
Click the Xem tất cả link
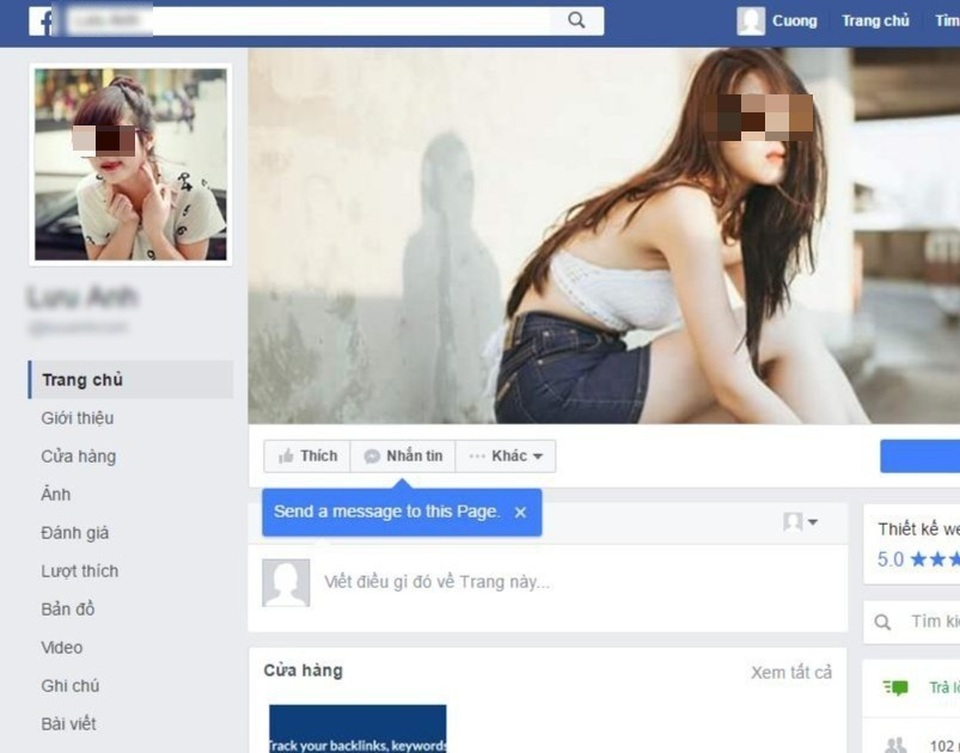click(791, 672)
